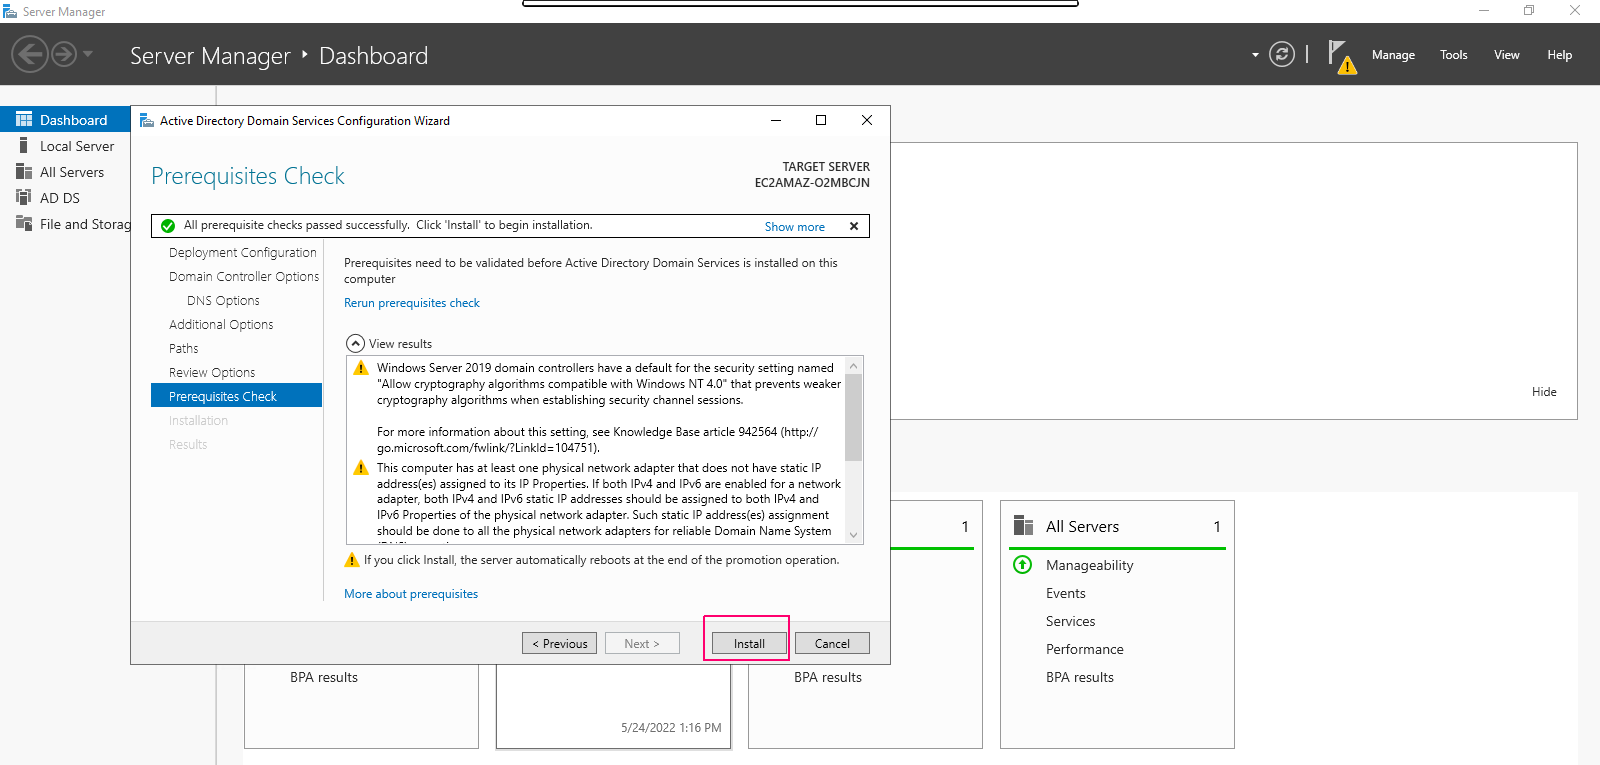
Task: Click the Manageability status icon in All Servers
Action: 1023,565
